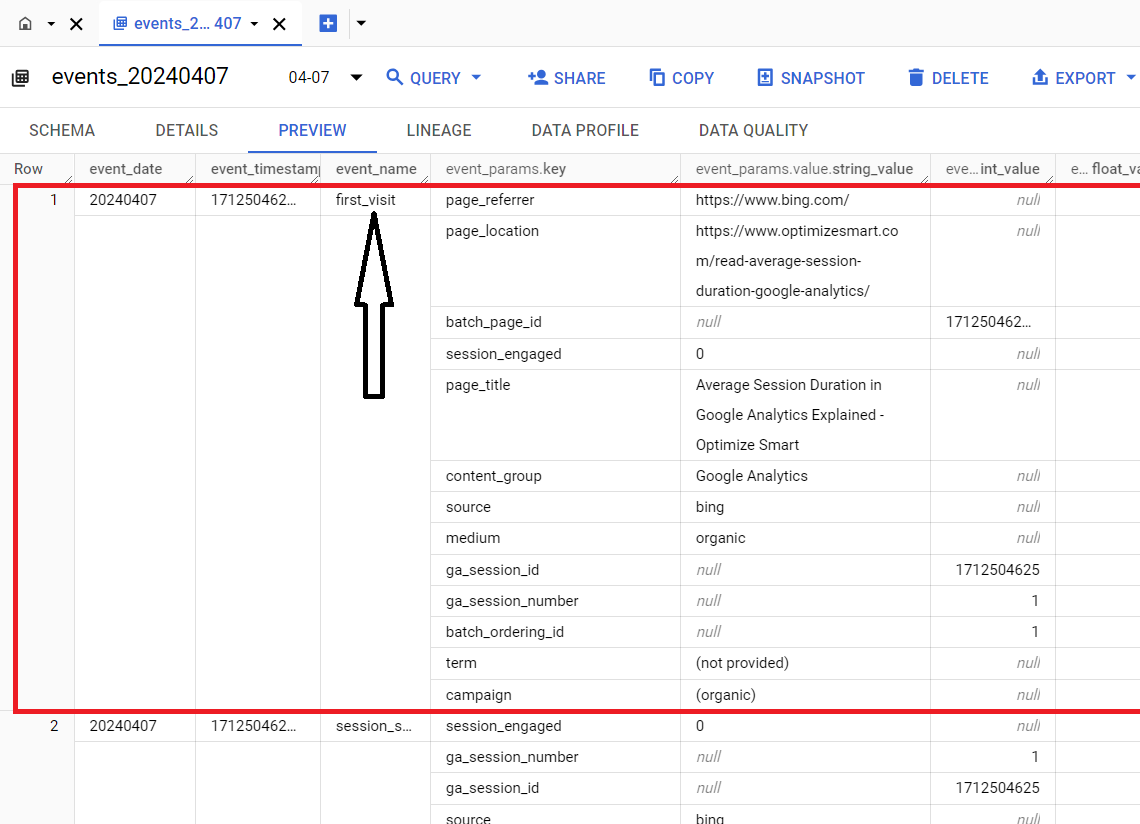1140x824 pixels.
Task: Click the event_name column header
Action: [376, 169]
